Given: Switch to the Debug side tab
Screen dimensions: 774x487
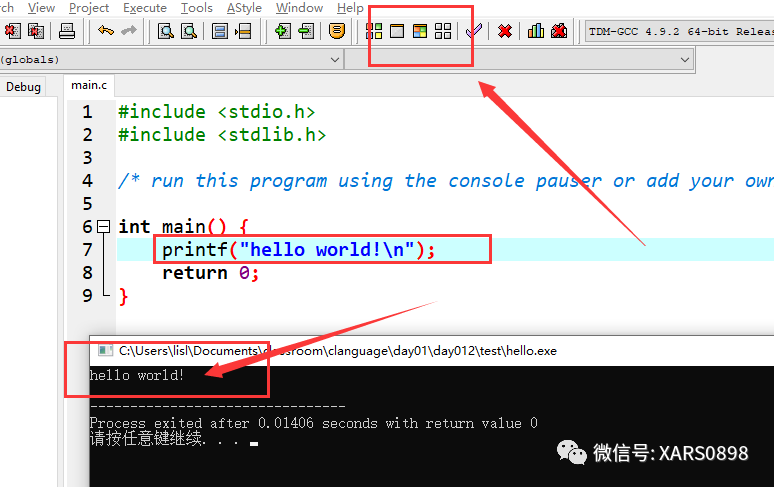Looking at the screenshot, I should (23, 87).
